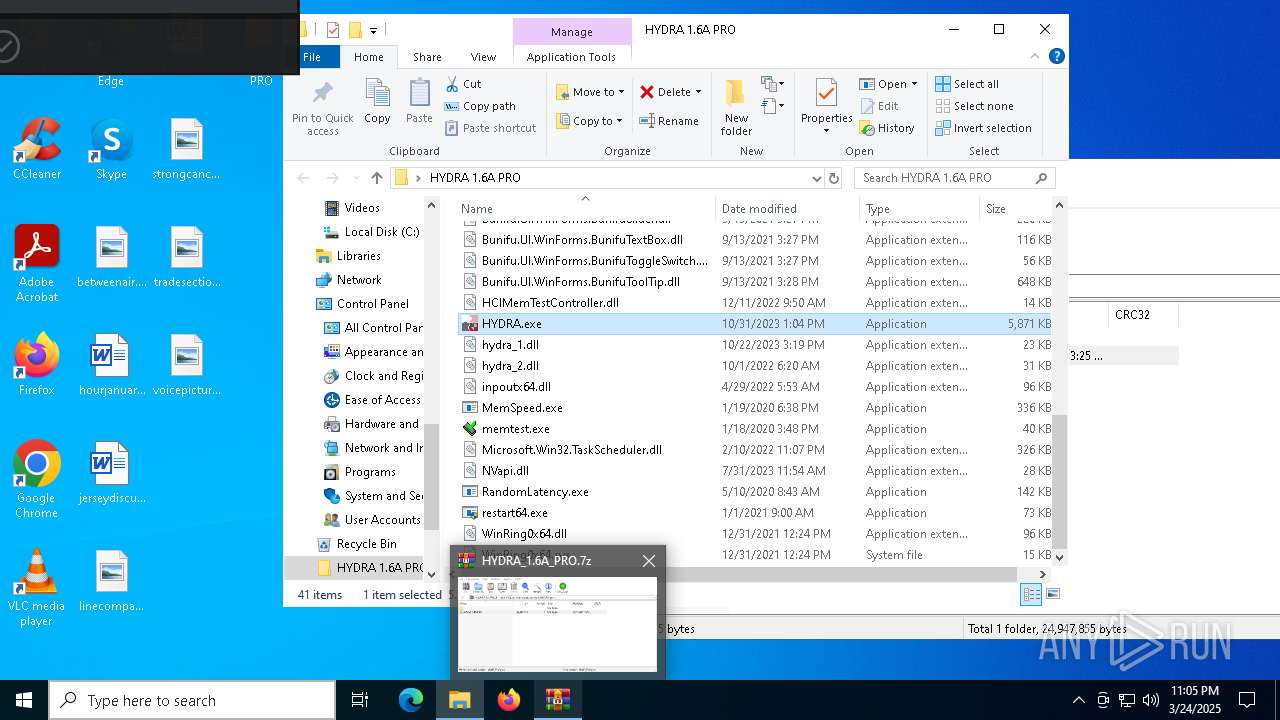Click the Up one level arrow
The height and width of the screenshot is (720, 1280).
(x=376, y=178)
